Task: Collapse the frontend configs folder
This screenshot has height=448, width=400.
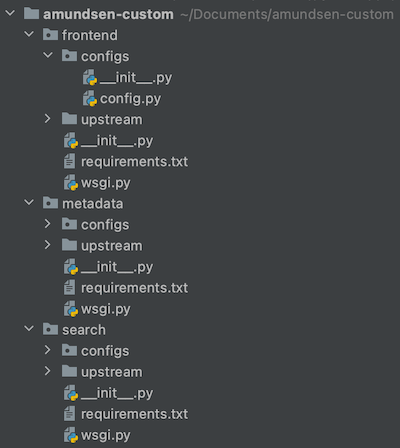Action: [48, 55]
